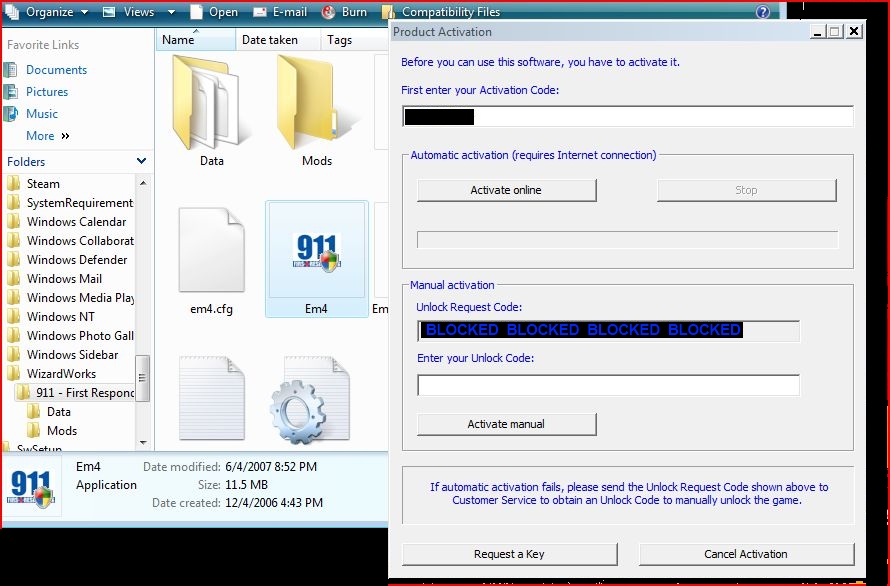Select the Mods folder icon in file view
The image size is (890, 586).
click(x=316, y=102)
